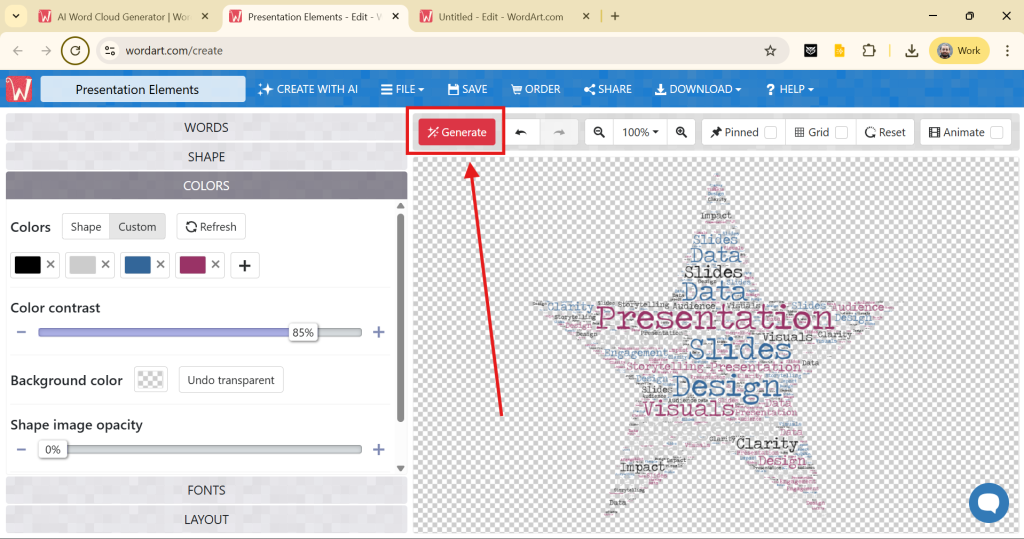
Task: Click the undo arrow icon
Action: [x=521, y=132]
